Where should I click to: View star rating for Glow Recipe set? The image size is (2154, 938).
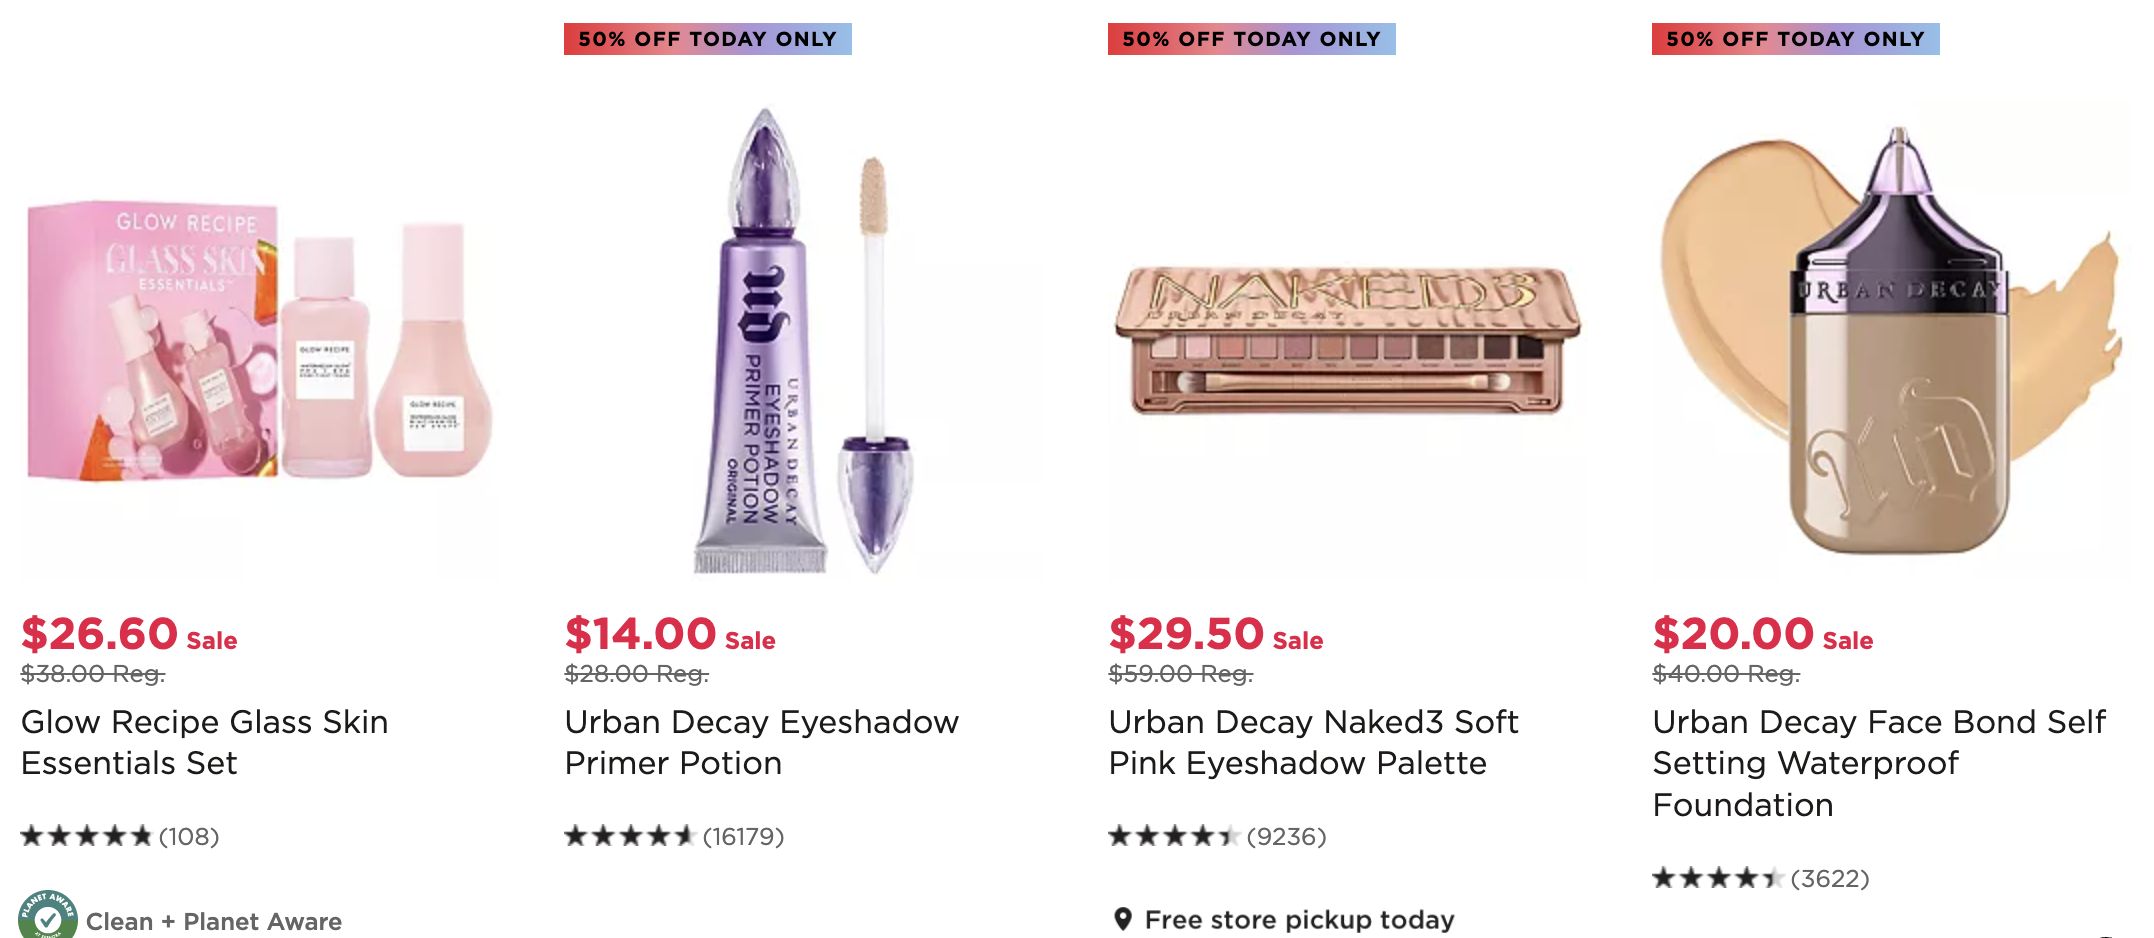tap(86, 836)
